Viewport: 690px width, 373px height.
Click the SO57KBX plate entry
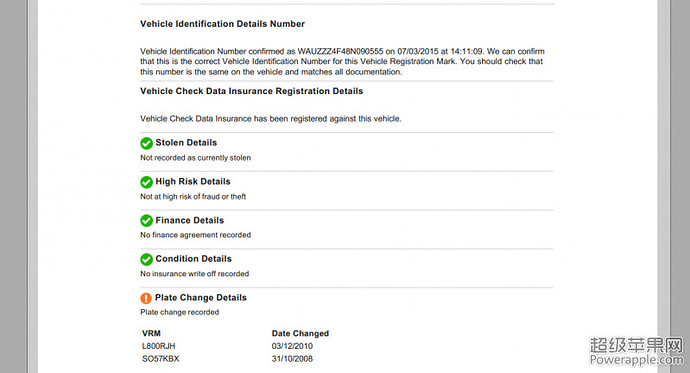pos(161,358)
